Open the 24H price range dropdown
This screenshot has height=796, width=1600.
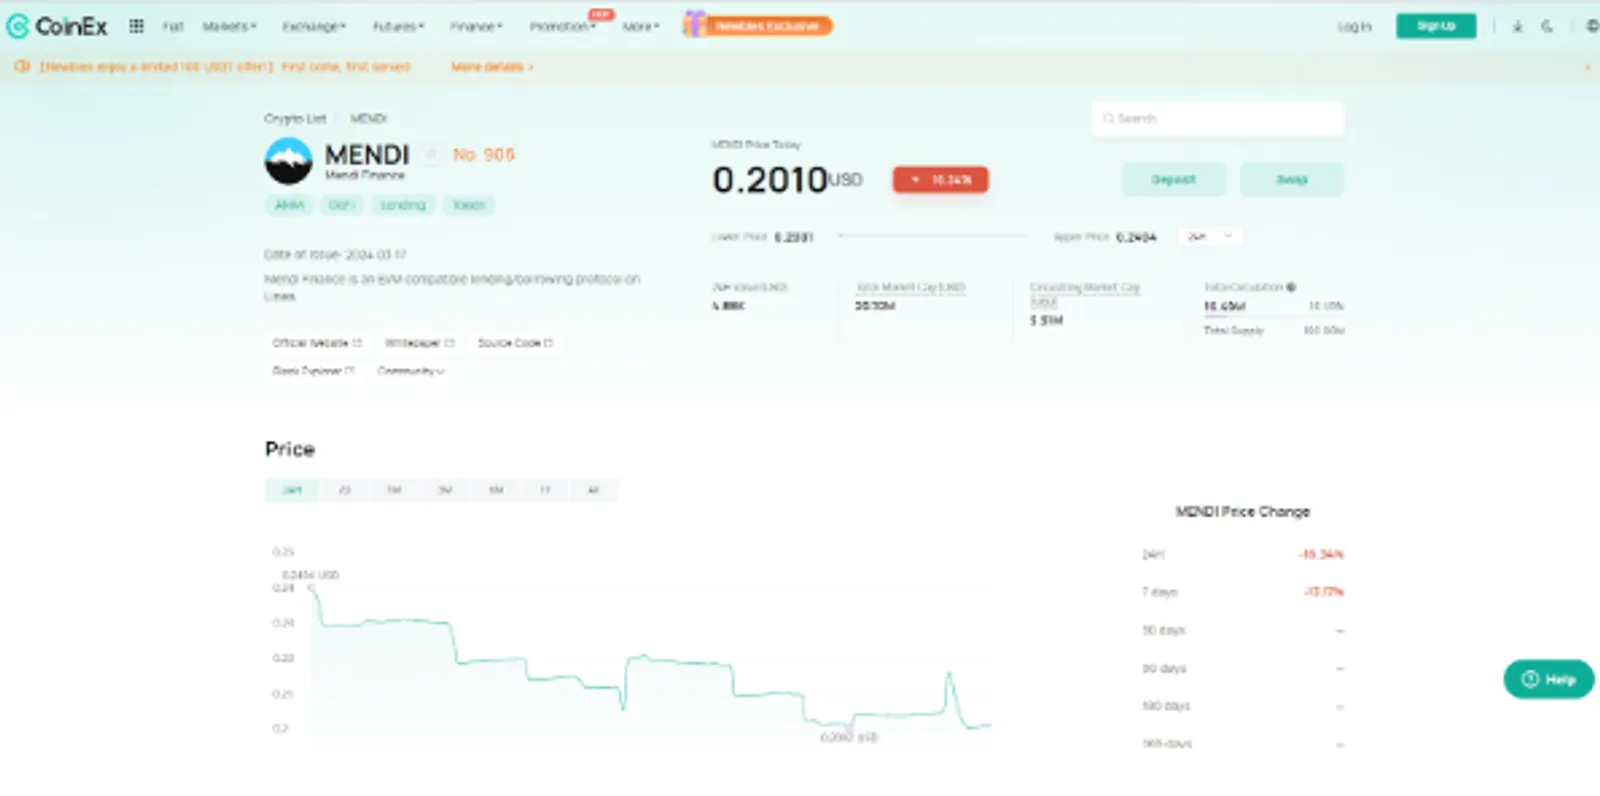tap(1210, 237)
